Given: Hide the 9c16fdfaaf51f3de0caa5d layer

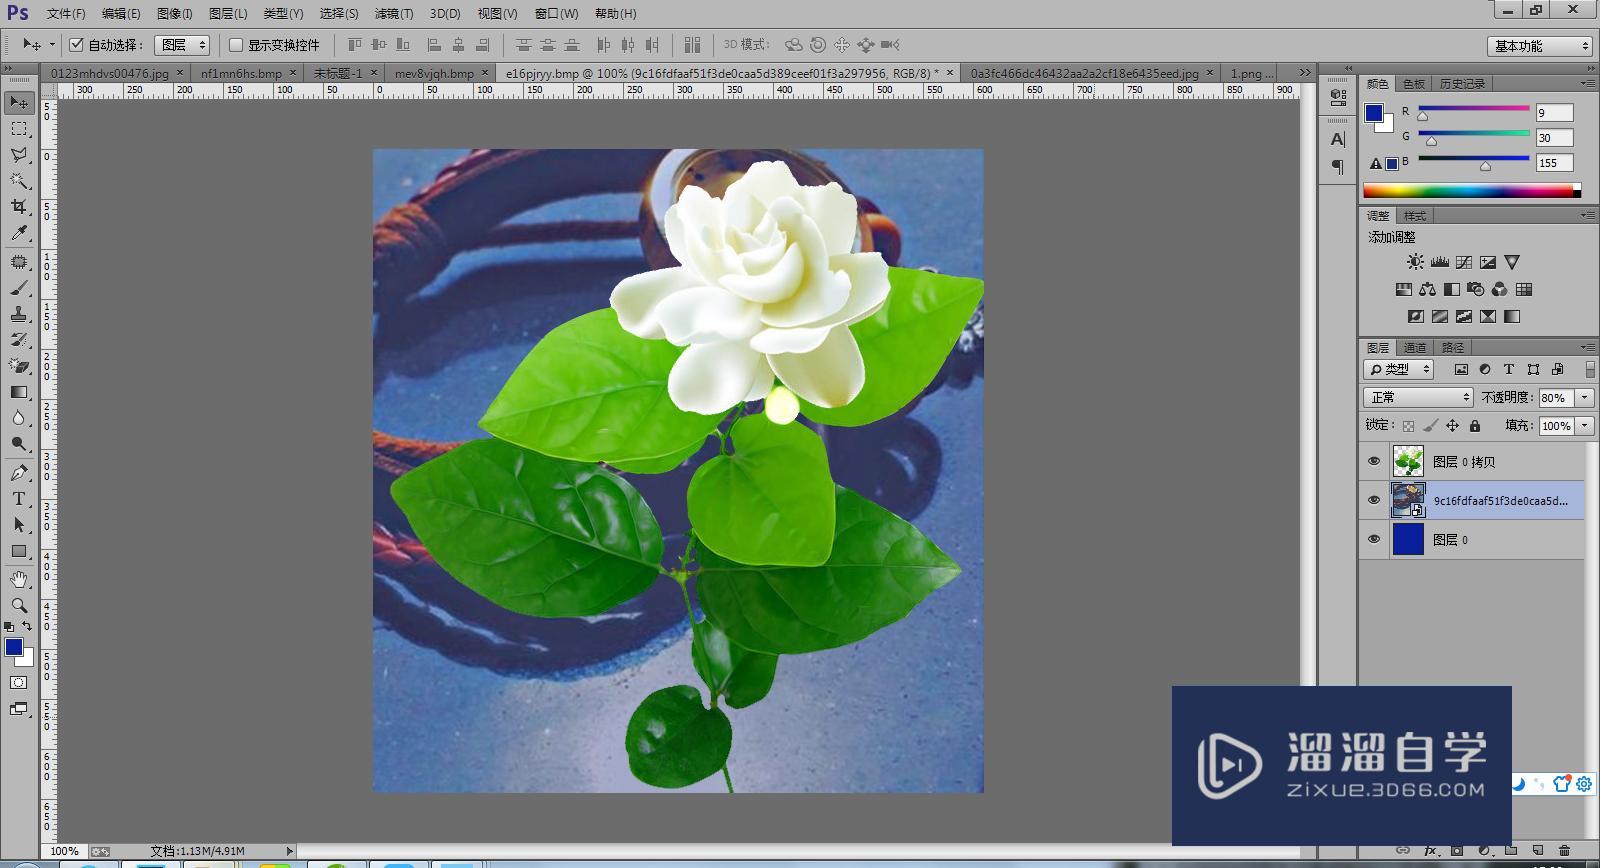Looking at the screenshot, I should click(1373, 500).
